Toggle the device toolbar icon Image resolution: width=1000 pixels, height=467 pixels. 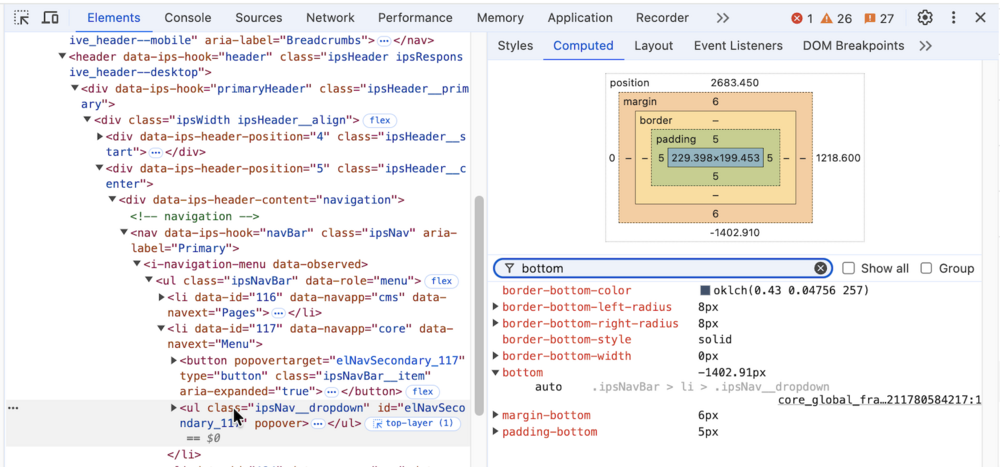click(x=50, y=18)
